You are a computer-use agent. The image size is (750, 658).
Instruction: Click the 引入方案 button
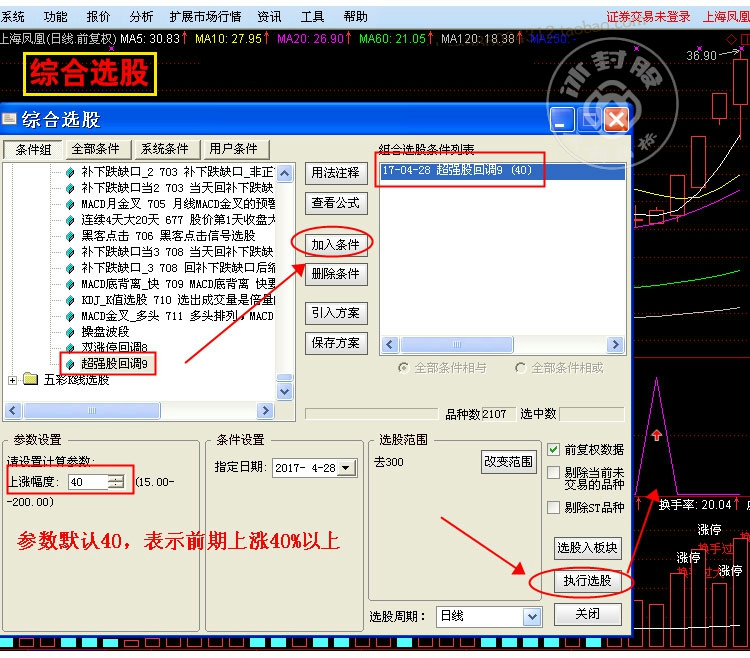336,313
